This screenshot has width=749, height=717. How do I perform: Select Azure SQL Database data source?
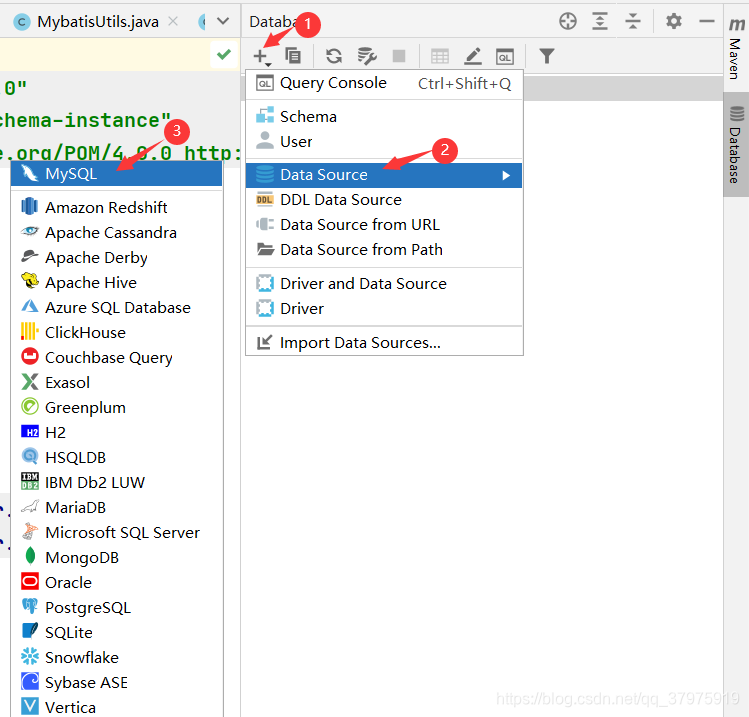pyautogui.click(x=117, y=308)
